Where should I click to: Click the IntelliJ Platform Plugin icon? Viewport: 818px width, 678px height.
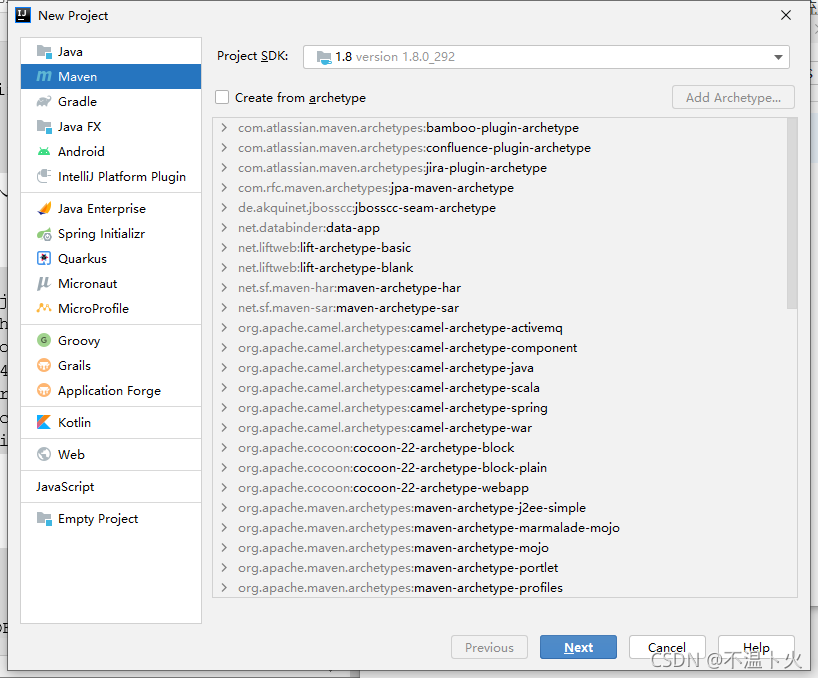click(44, 176)
